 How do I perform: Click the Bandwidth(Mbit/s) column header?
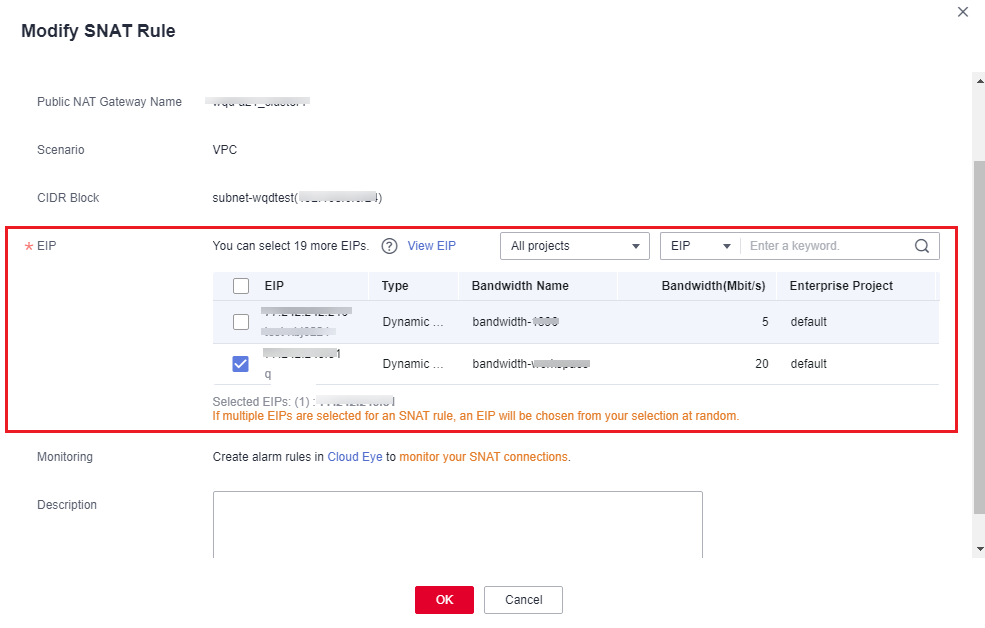[713, 286]
